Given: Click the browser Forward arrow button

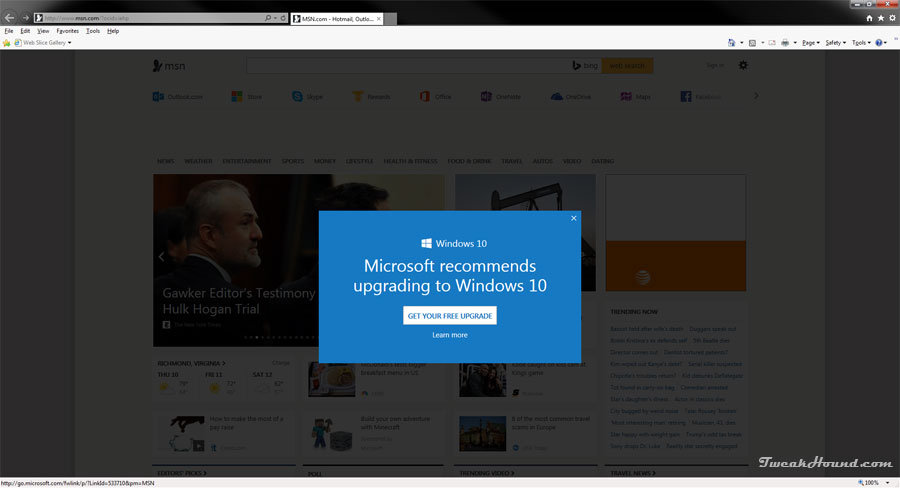Looking at the screenshot, I should pos(25,18).
